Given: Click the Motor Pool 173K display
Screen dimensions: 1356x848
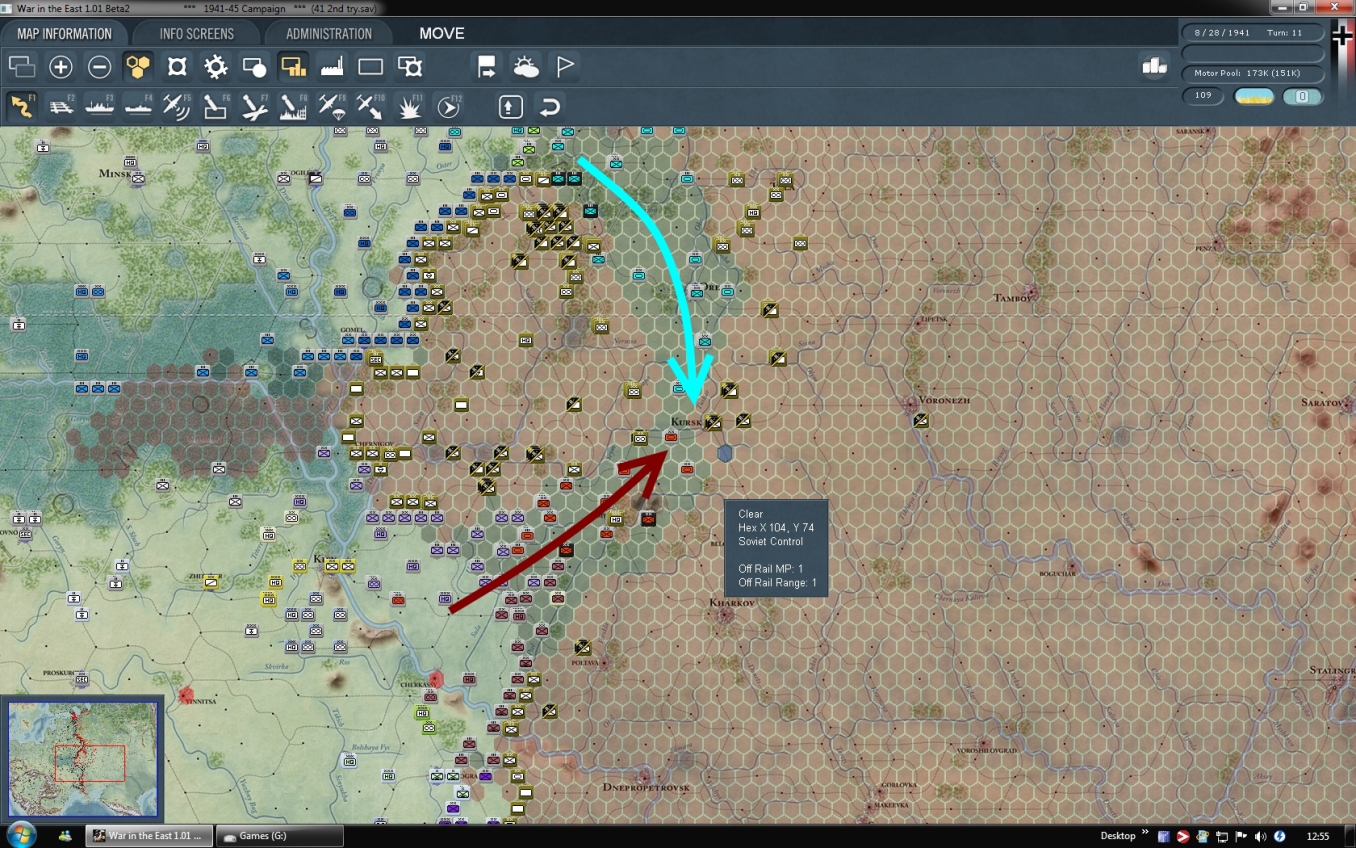Looking at the screenshot, I should (x=1253, y=74).
